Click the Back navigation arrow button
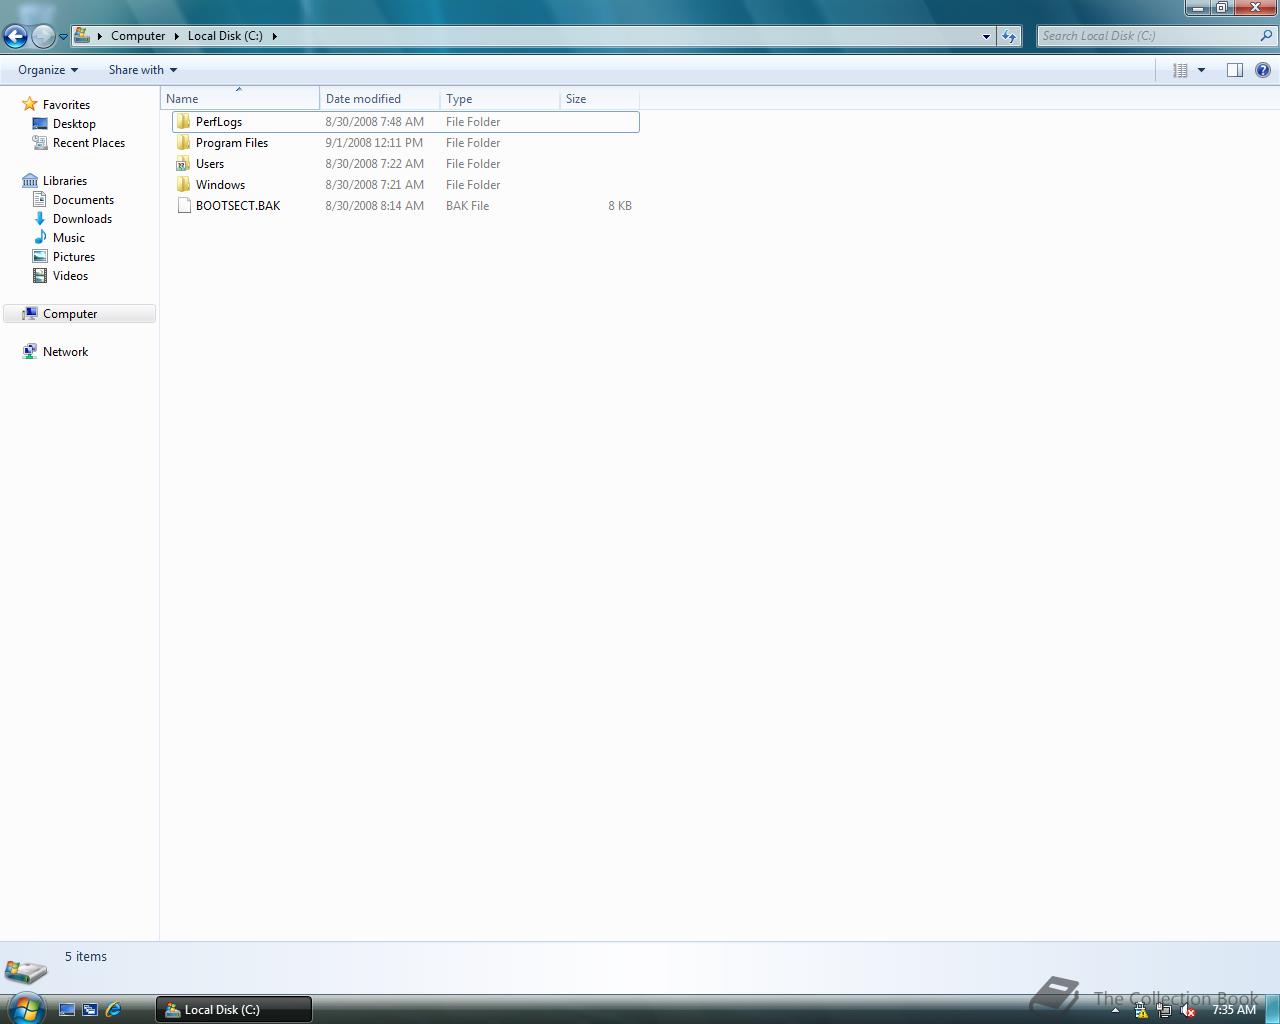Image resolution: width=1280 pixels, height=1024 pixels. (x=15, y=36)
